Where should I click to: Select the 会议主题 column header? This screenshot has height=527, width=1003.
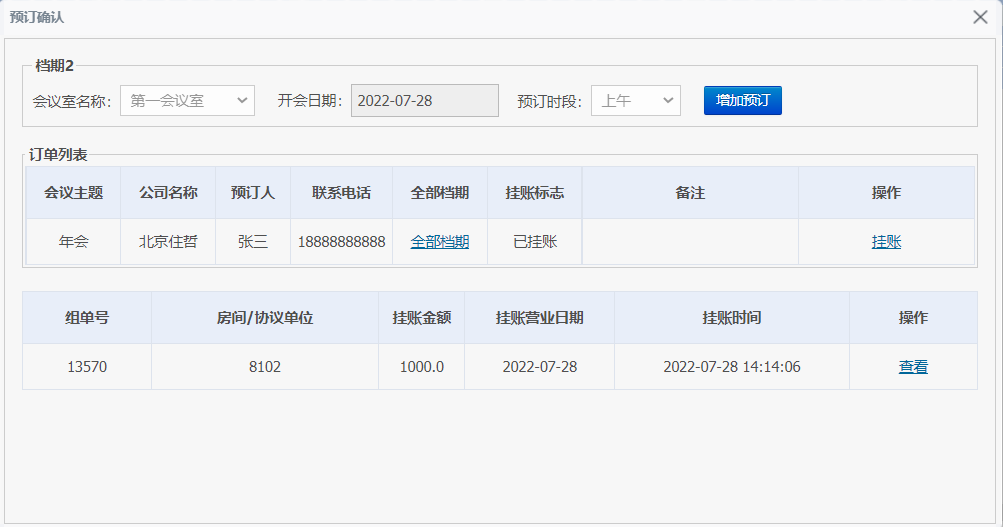click(x=74, y=193)
